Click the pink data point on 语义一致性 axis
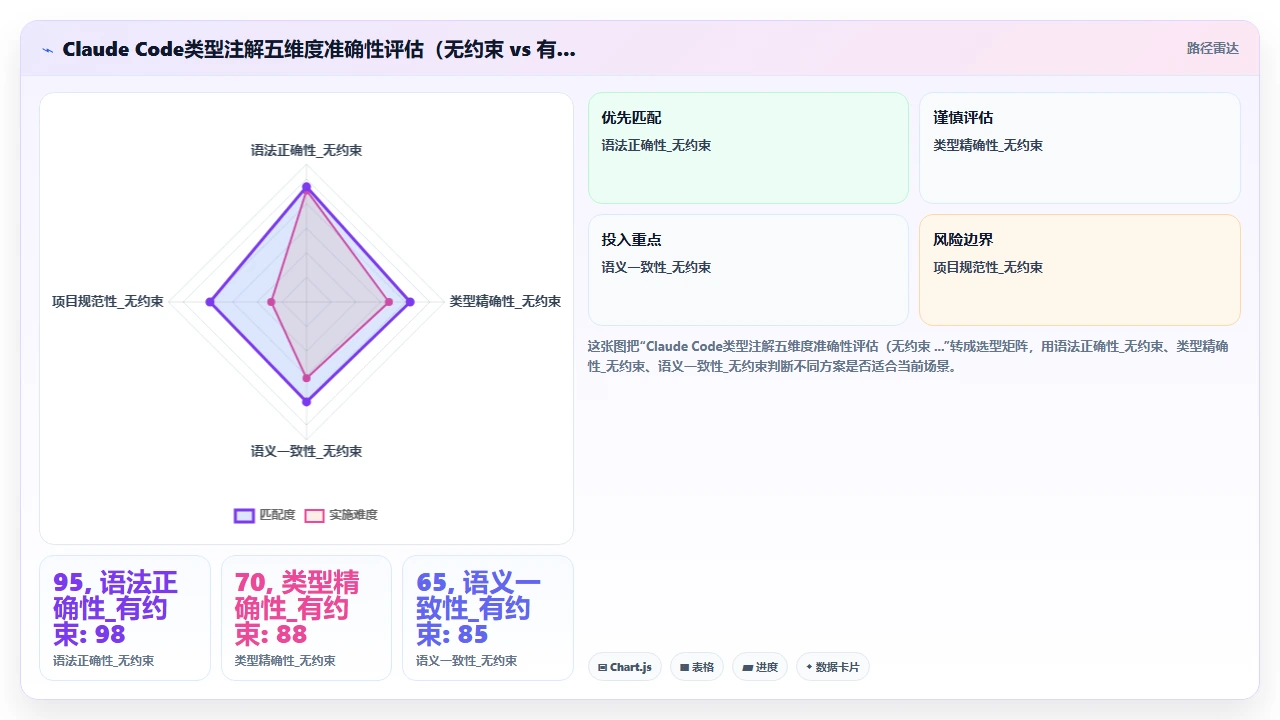Image resolution: width=1280 pixels, height=720 pixels. coord(306,378)
